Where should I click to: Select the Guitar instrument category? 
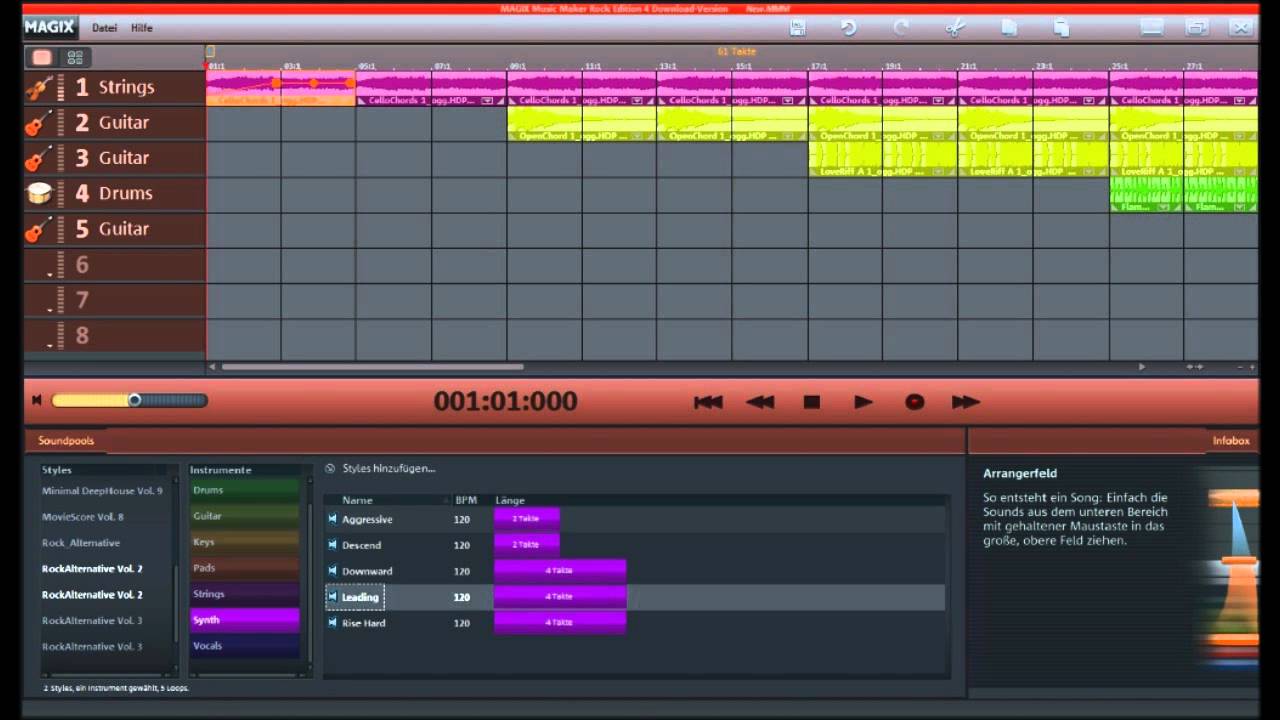click(x=245, y=516)
